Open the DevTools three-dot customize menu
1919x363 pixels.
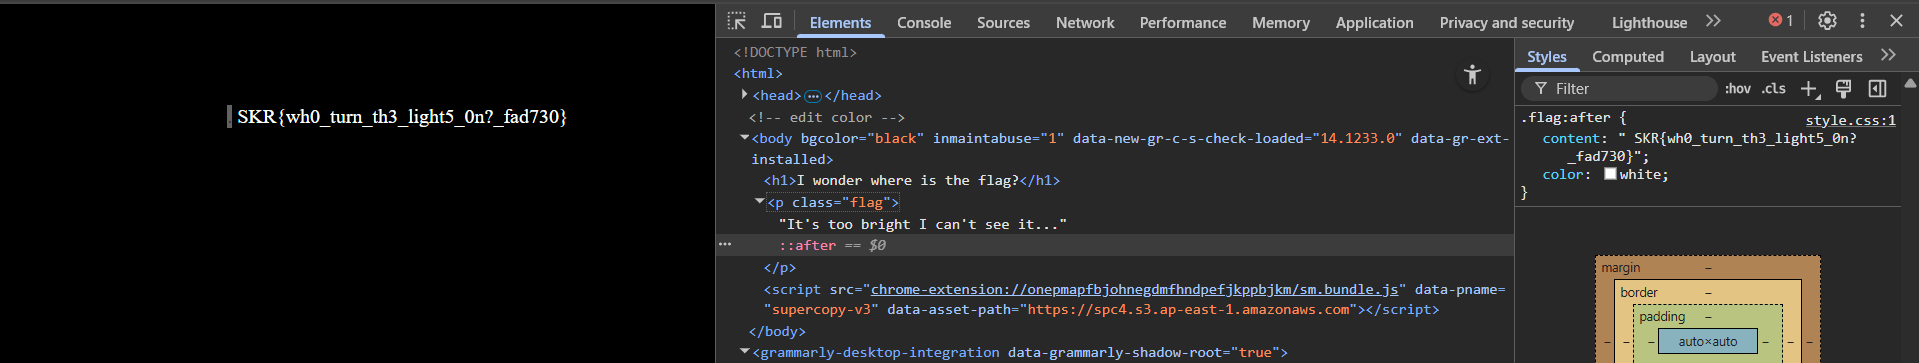coord(1862,21)
